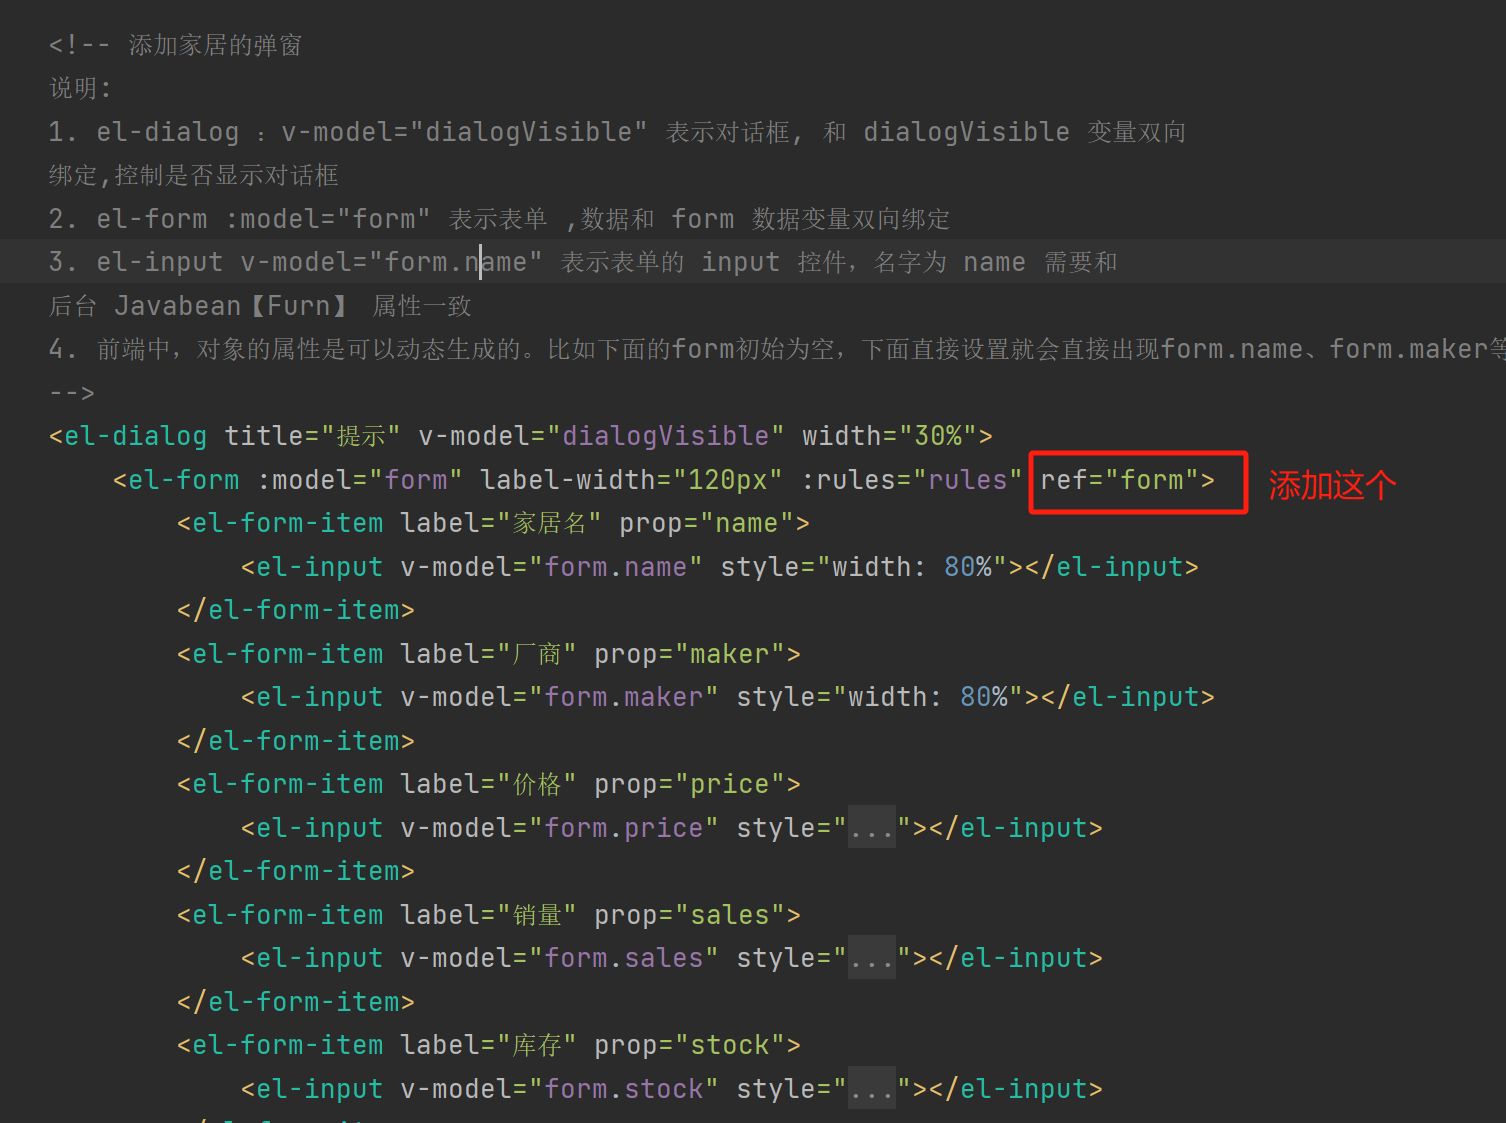1506x1123 pixels.
Task: Click the ref="form" attribute in the code
Action: pyautogui.click(x=1120, y=480)
